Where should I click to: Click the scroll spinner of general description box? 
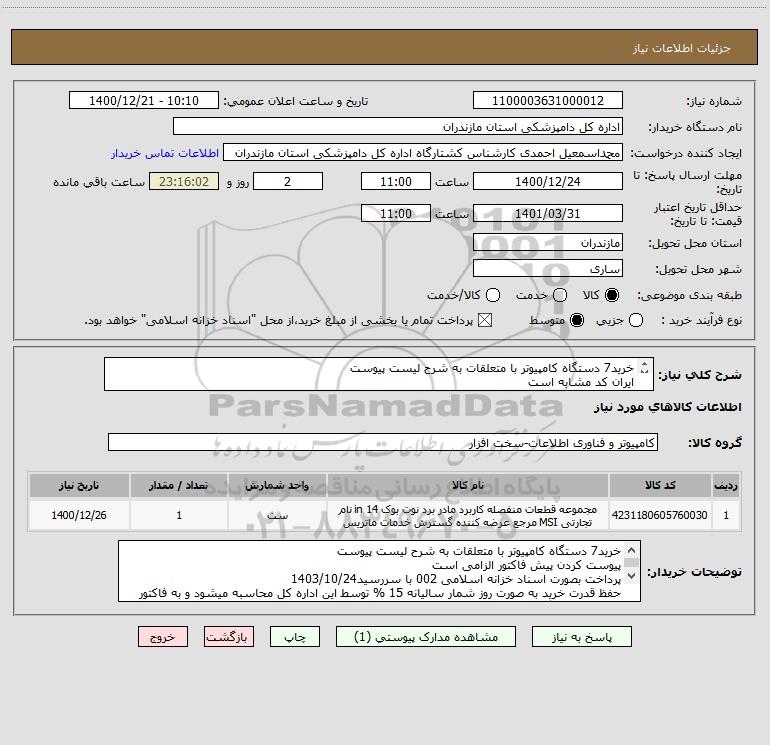(644, 367)
